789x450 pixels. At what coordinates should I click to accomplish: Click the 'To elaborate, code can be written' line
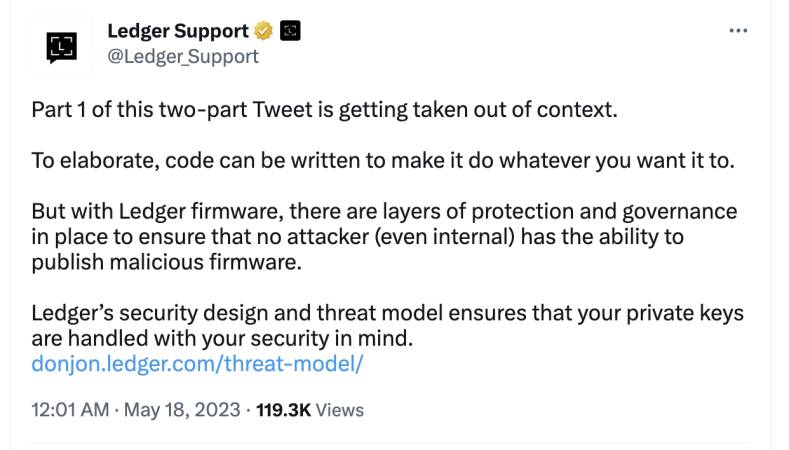383,161
